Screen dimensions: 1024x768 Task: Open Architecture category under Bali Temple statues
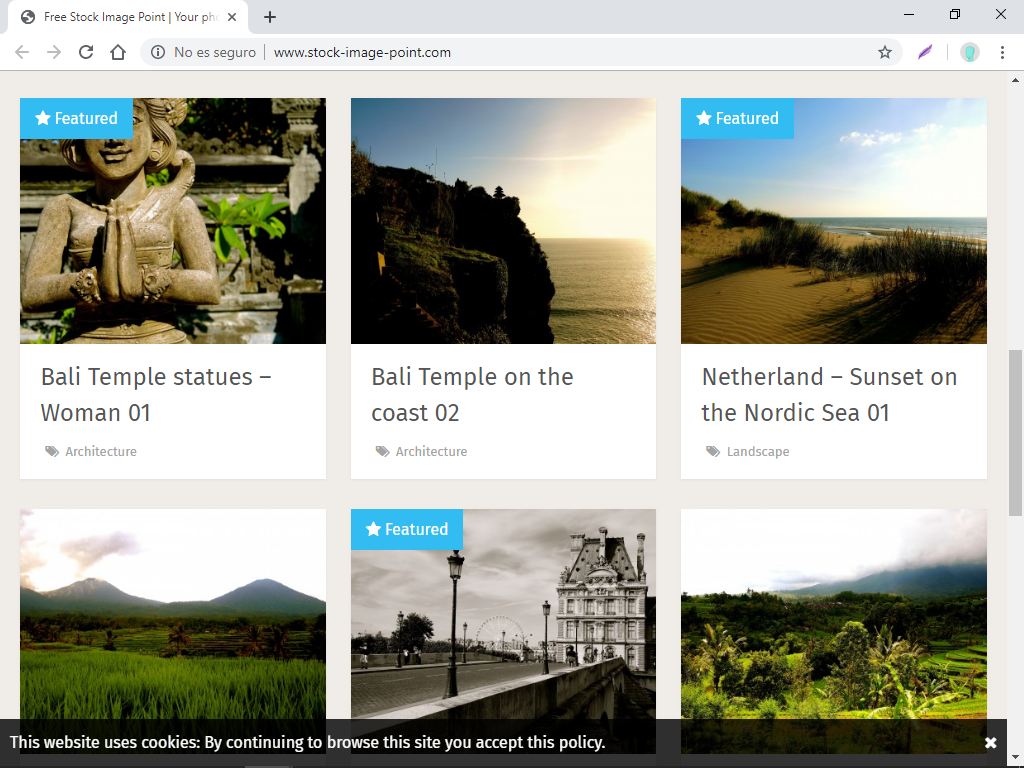click(101, 451)
